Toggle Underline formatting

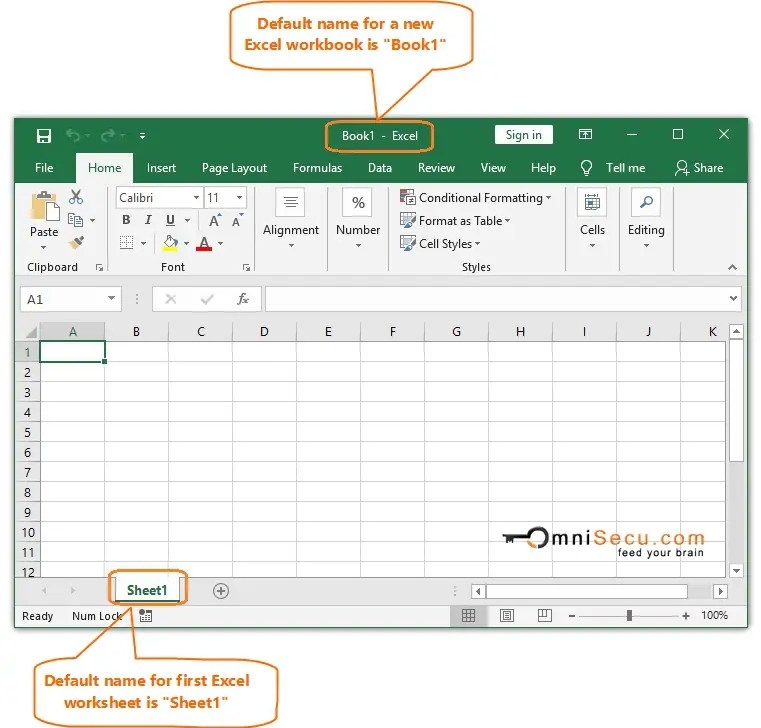[x=170, y=221]
